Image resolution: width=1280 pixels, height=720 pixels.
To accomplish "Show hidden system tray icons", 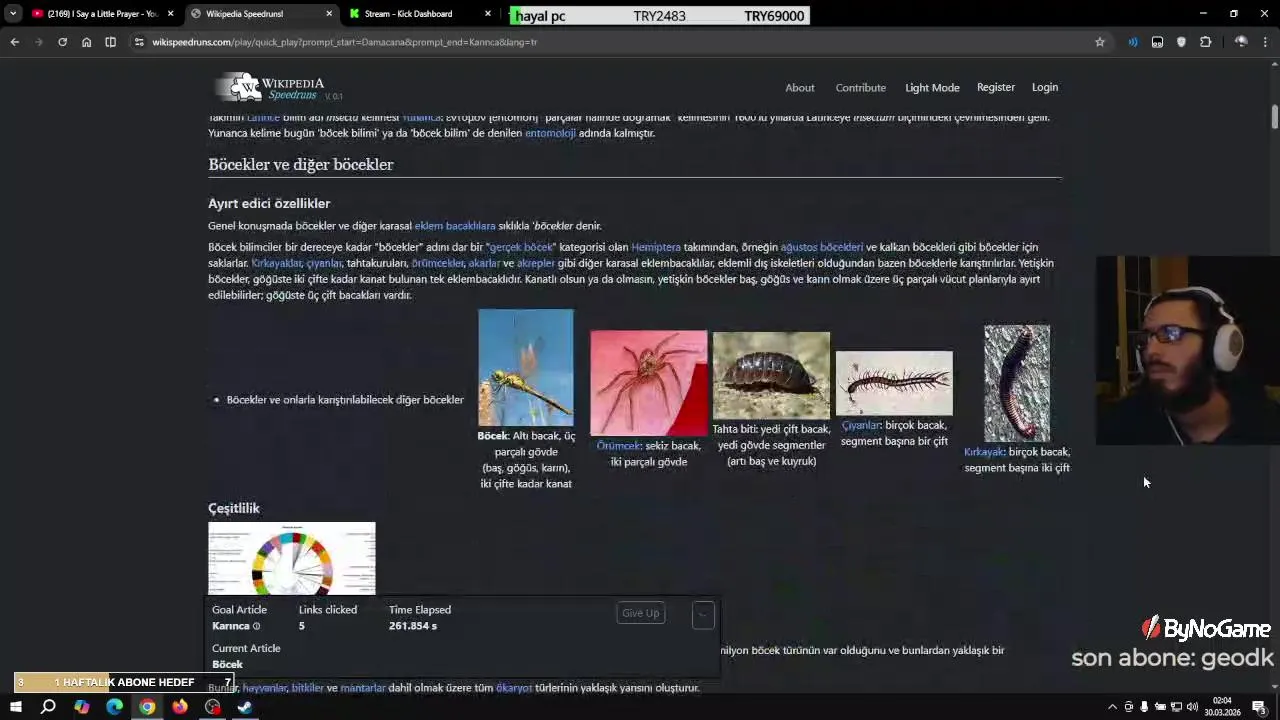I will point(1112,707).
